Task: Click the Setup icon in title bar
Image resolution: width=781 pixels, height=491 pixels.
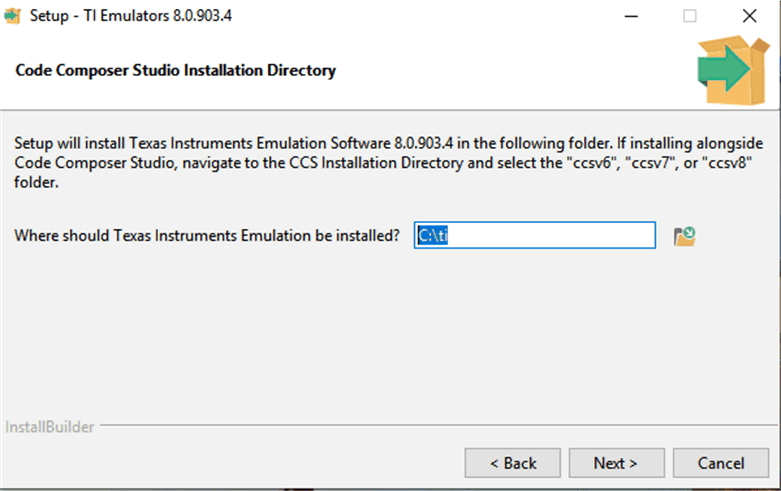Action: pos(13,17)
